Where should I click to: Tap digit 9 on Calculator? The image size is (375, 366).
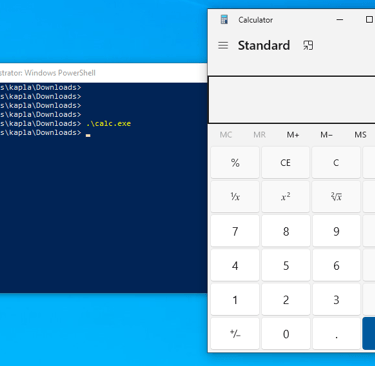[x=336, y=231]
